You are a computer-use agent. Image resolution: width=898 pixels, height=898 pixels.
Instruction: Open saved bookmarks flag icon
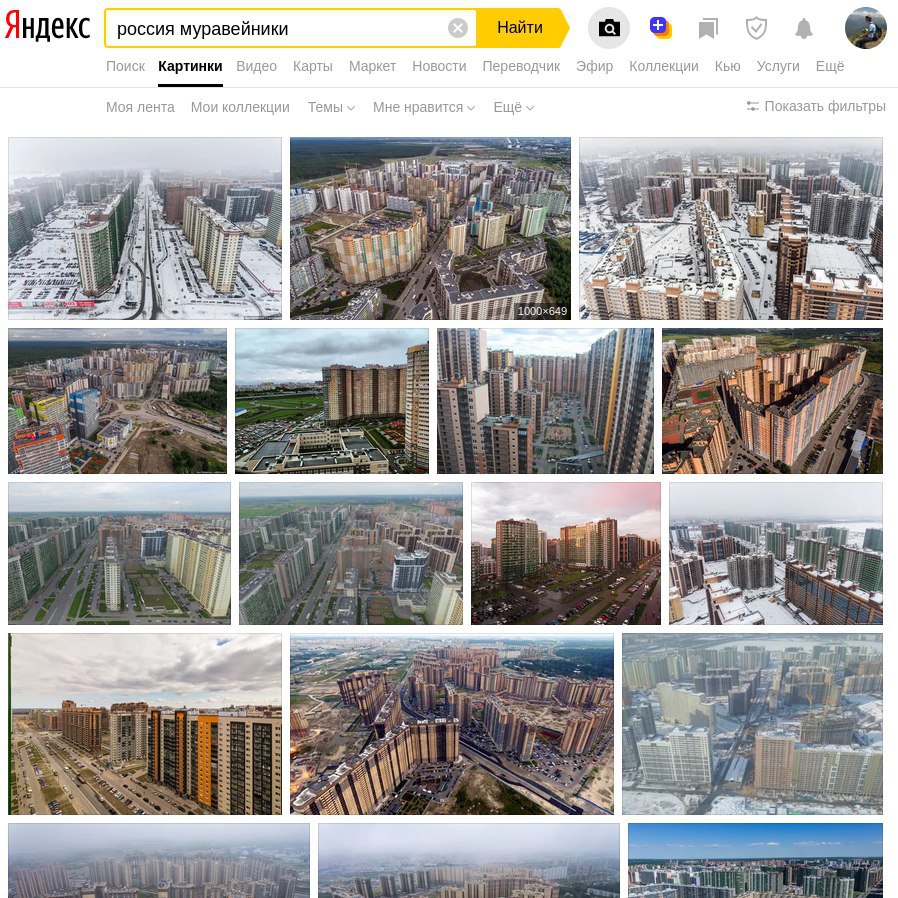click(708, 28)
